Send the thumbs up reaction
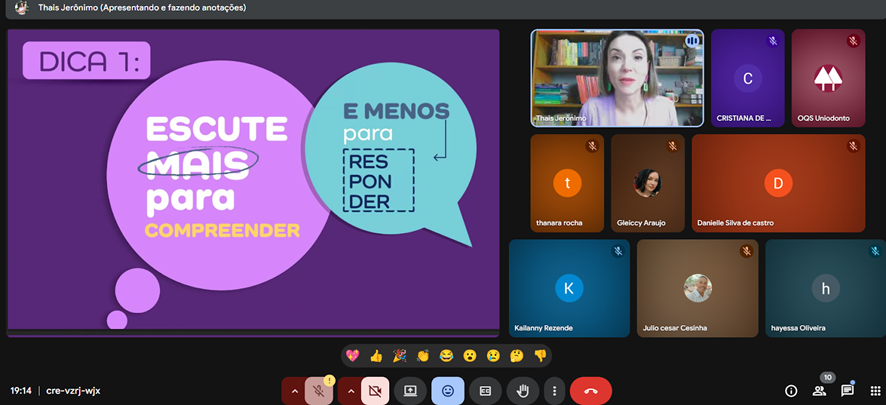The width and height of the screenshot is (886, 405). tap(376, 355)
